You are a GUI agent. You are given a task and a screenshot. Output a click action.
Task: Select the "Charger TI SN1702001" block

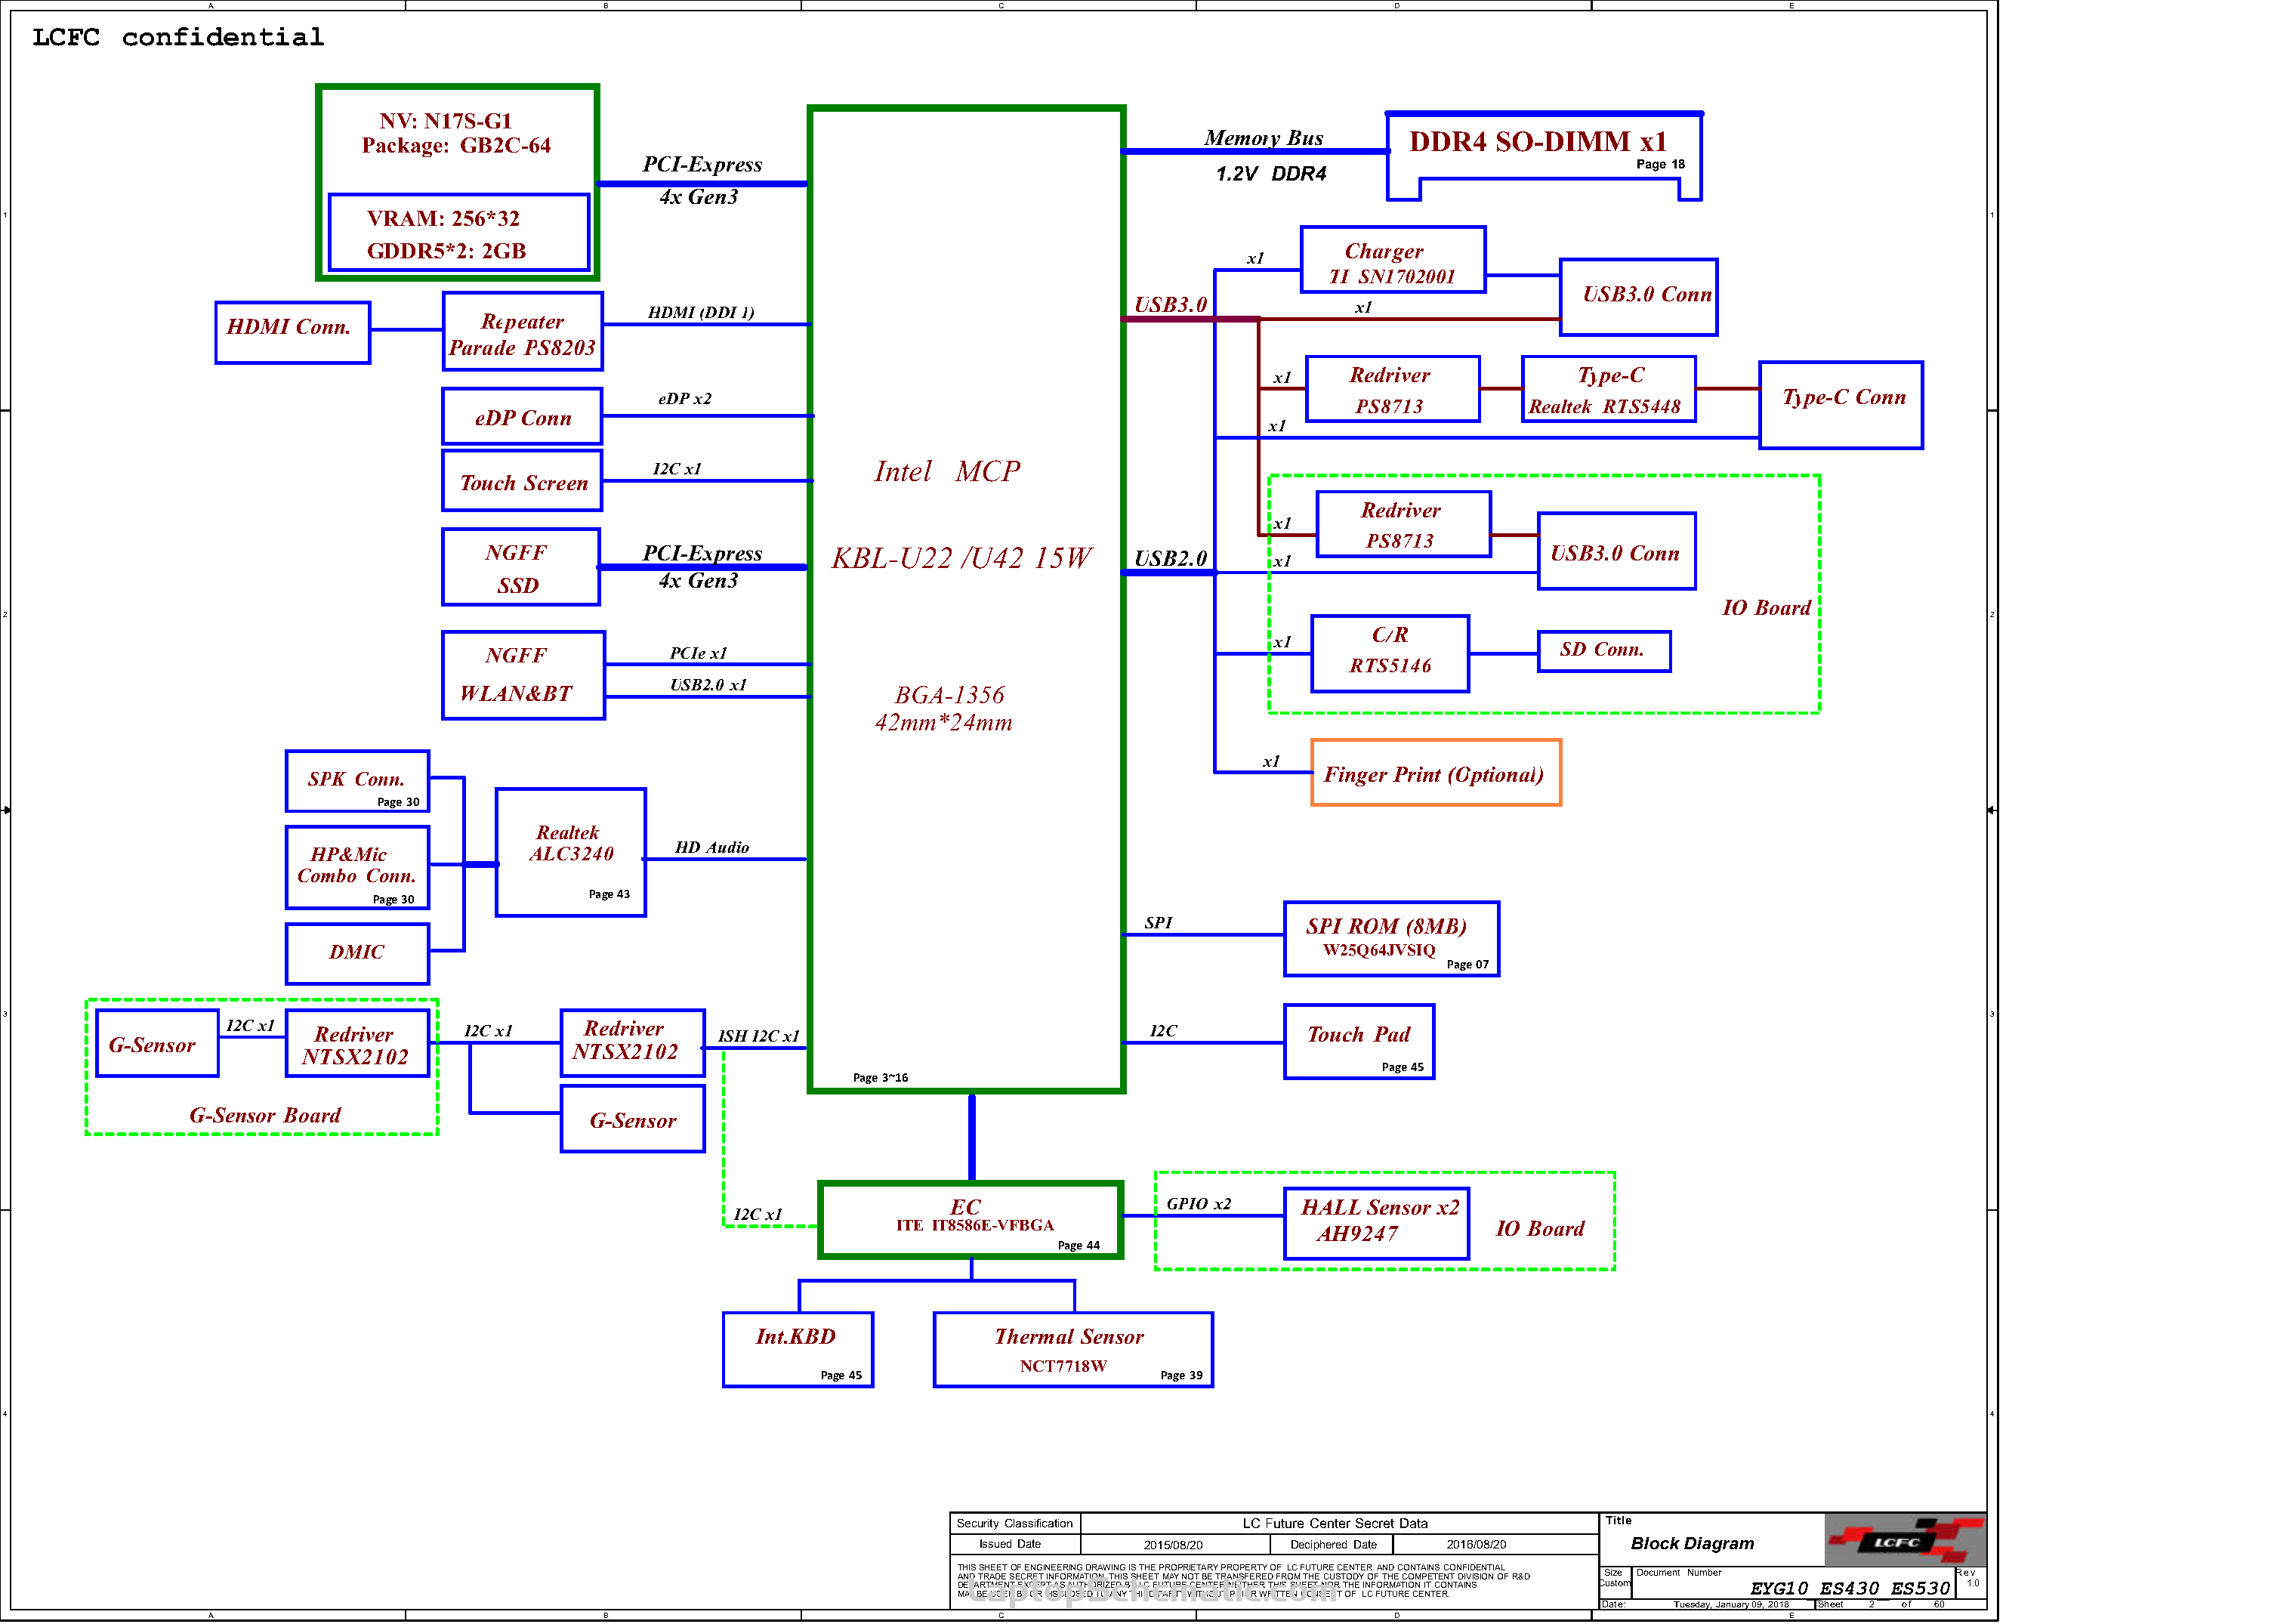pyautogui.click(x=1393, y=260)
